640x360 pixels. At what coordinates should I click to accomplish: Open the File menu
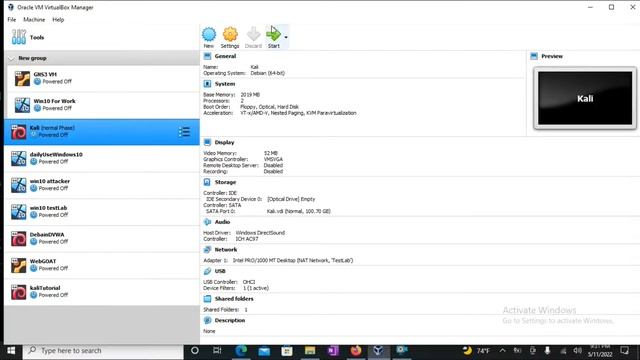click(12, 20)
